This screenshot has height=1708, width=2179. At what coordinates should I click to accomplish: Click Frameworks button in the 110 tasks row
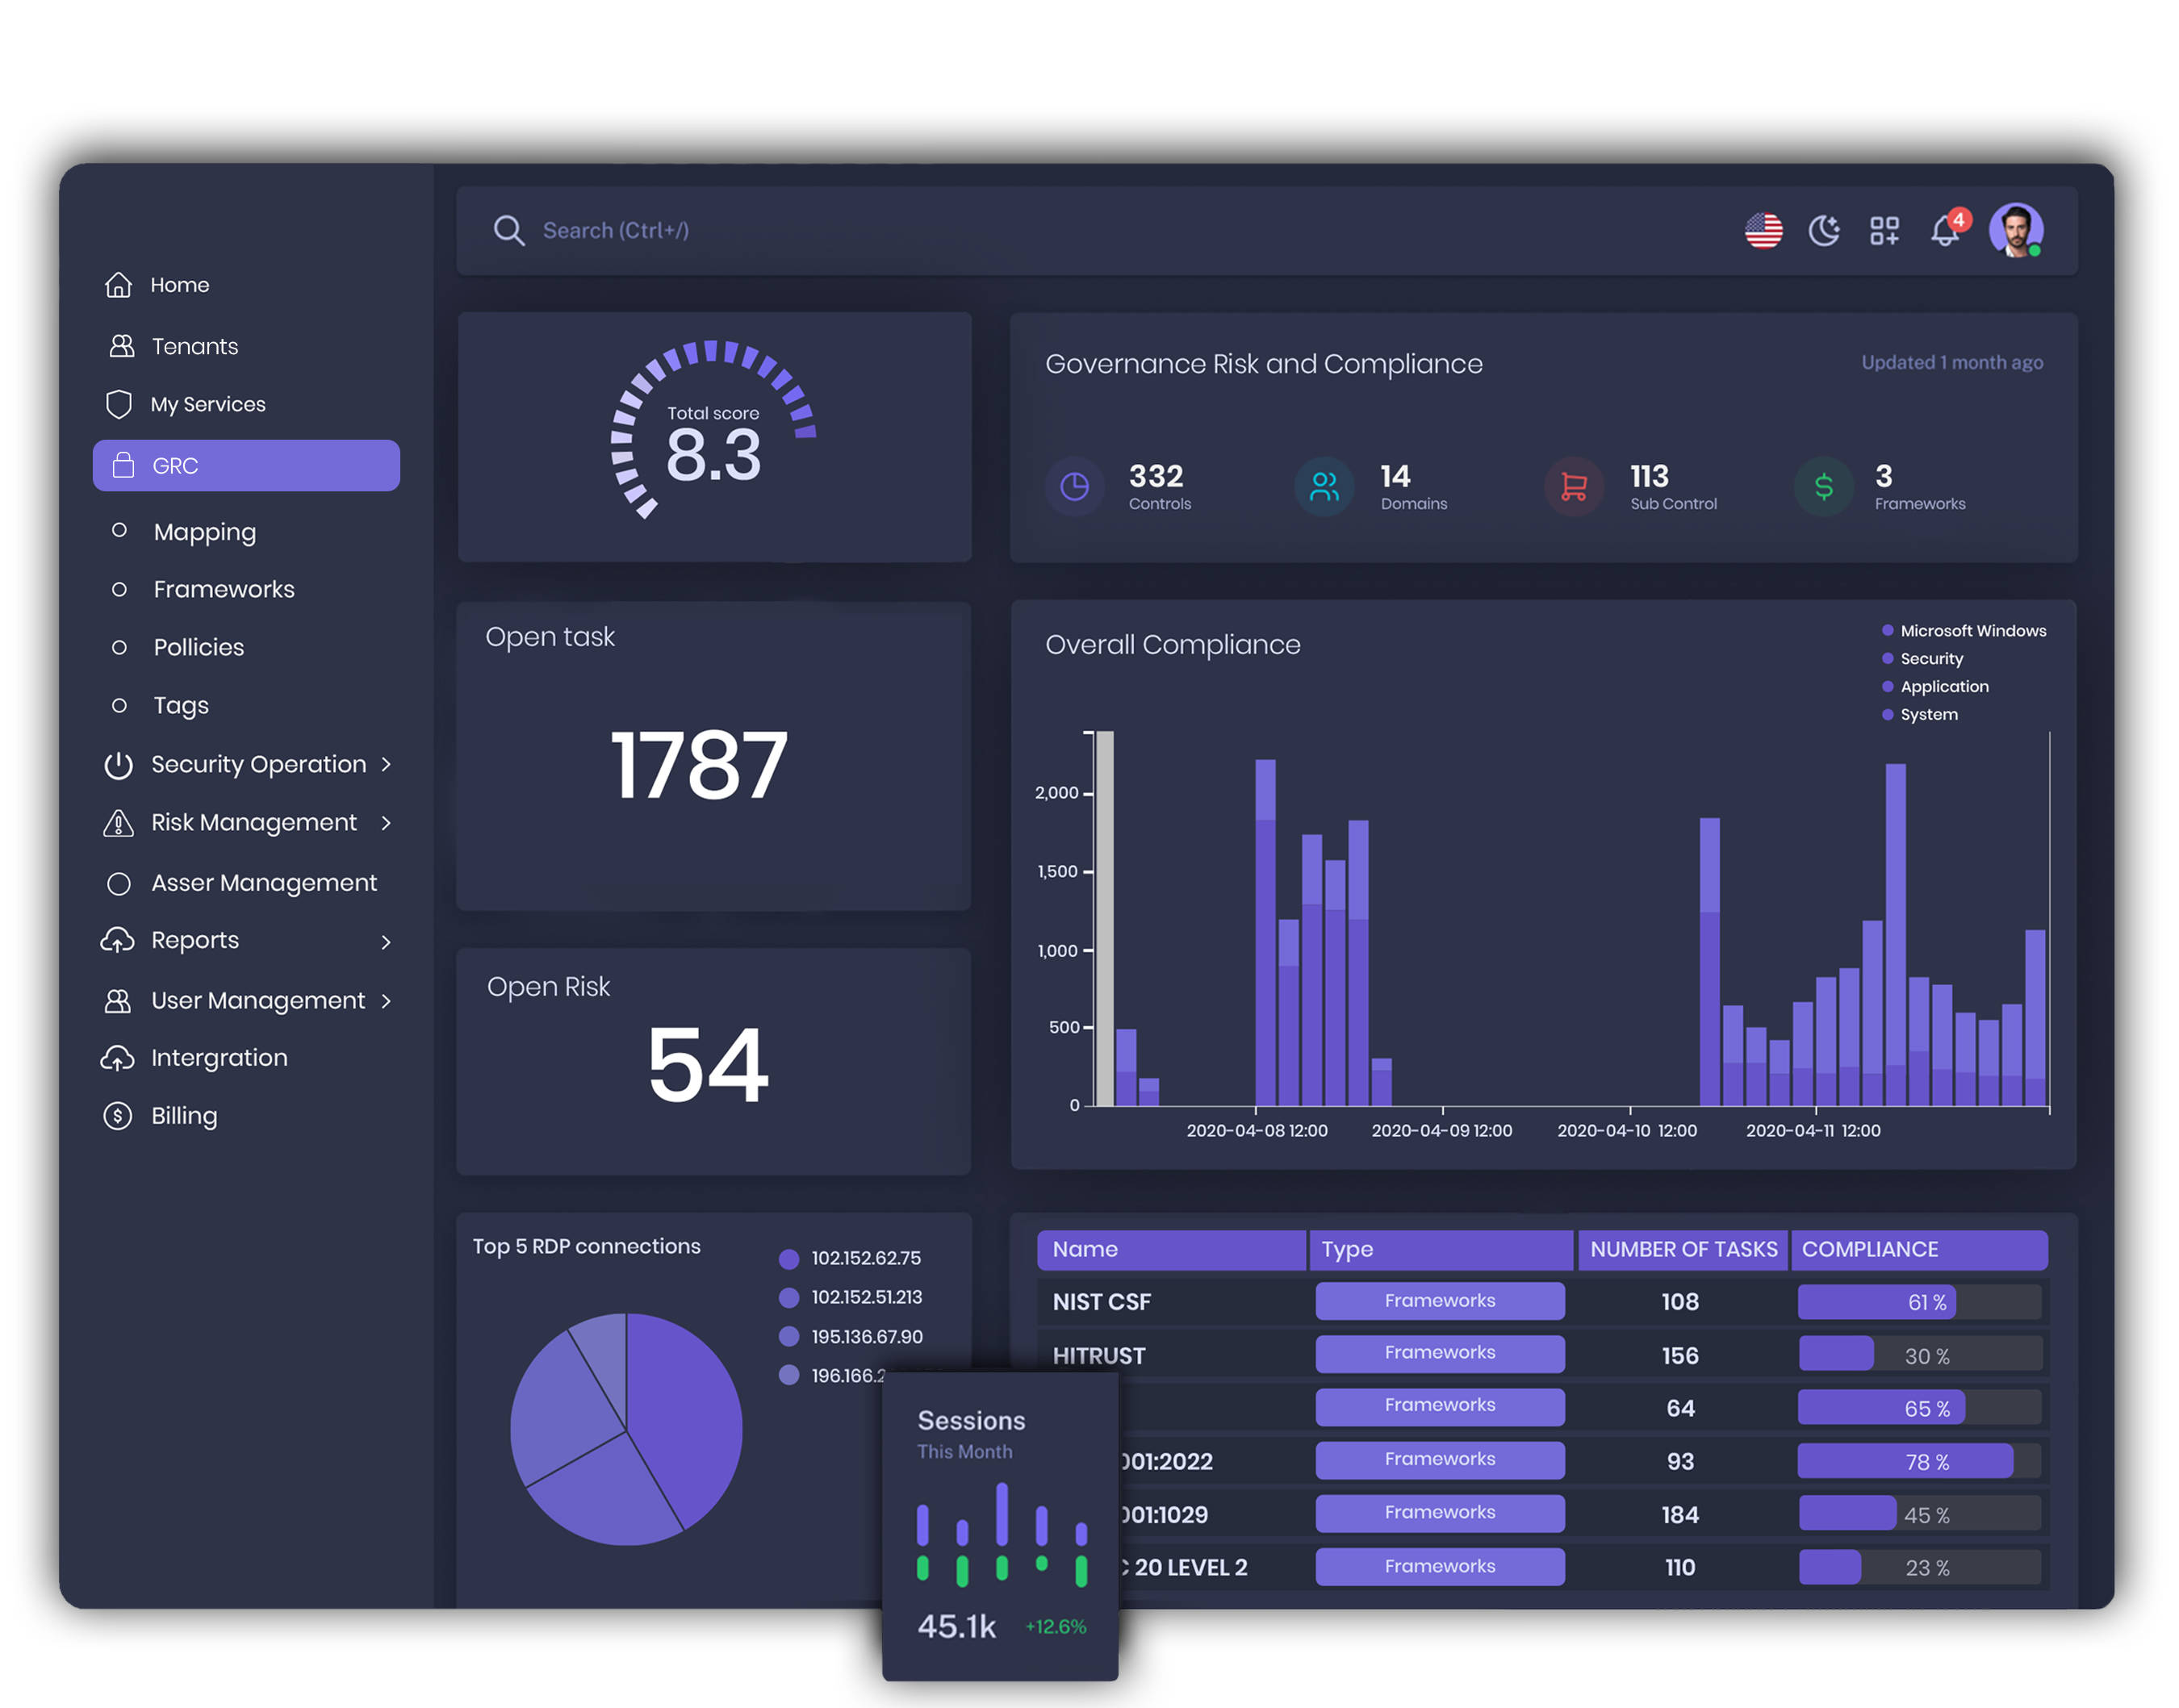point(1440,1568)
